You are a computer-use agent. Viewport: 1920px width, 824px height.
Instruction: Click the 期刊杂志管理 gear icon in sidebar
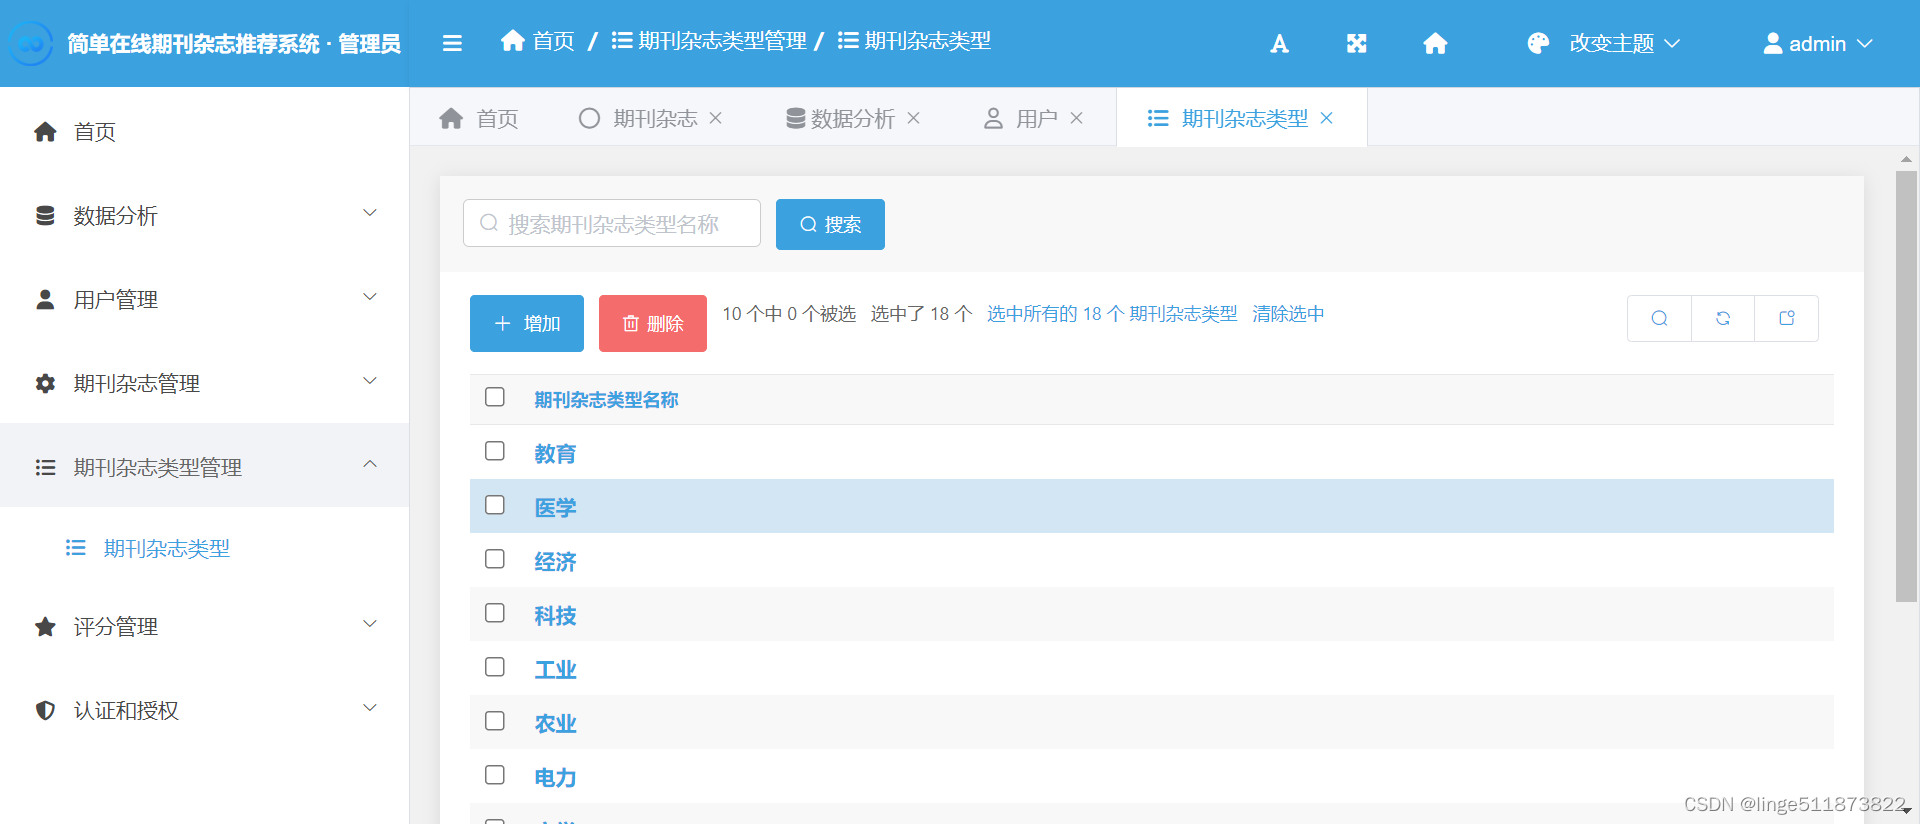pyautogui.click(x=45, y=383)
